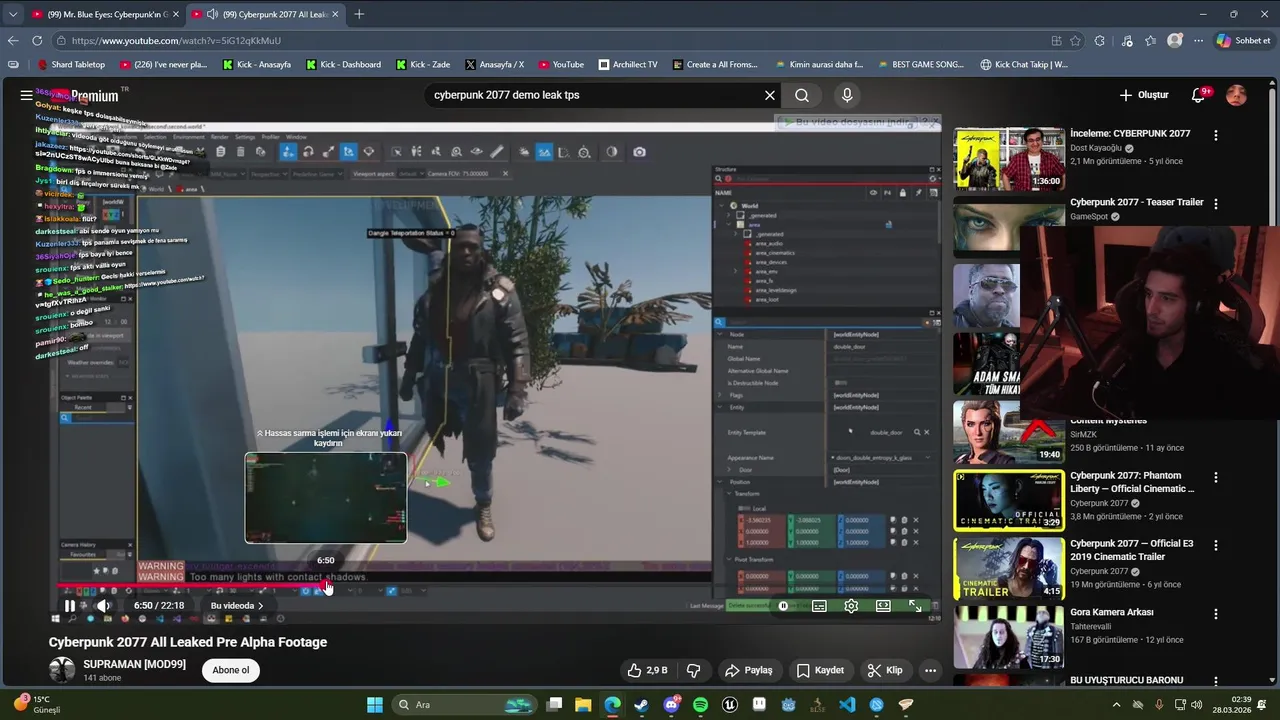This screenshot has width=1280, height=720.
Task: Pause the YouTube video
Action: pos(69,606)
